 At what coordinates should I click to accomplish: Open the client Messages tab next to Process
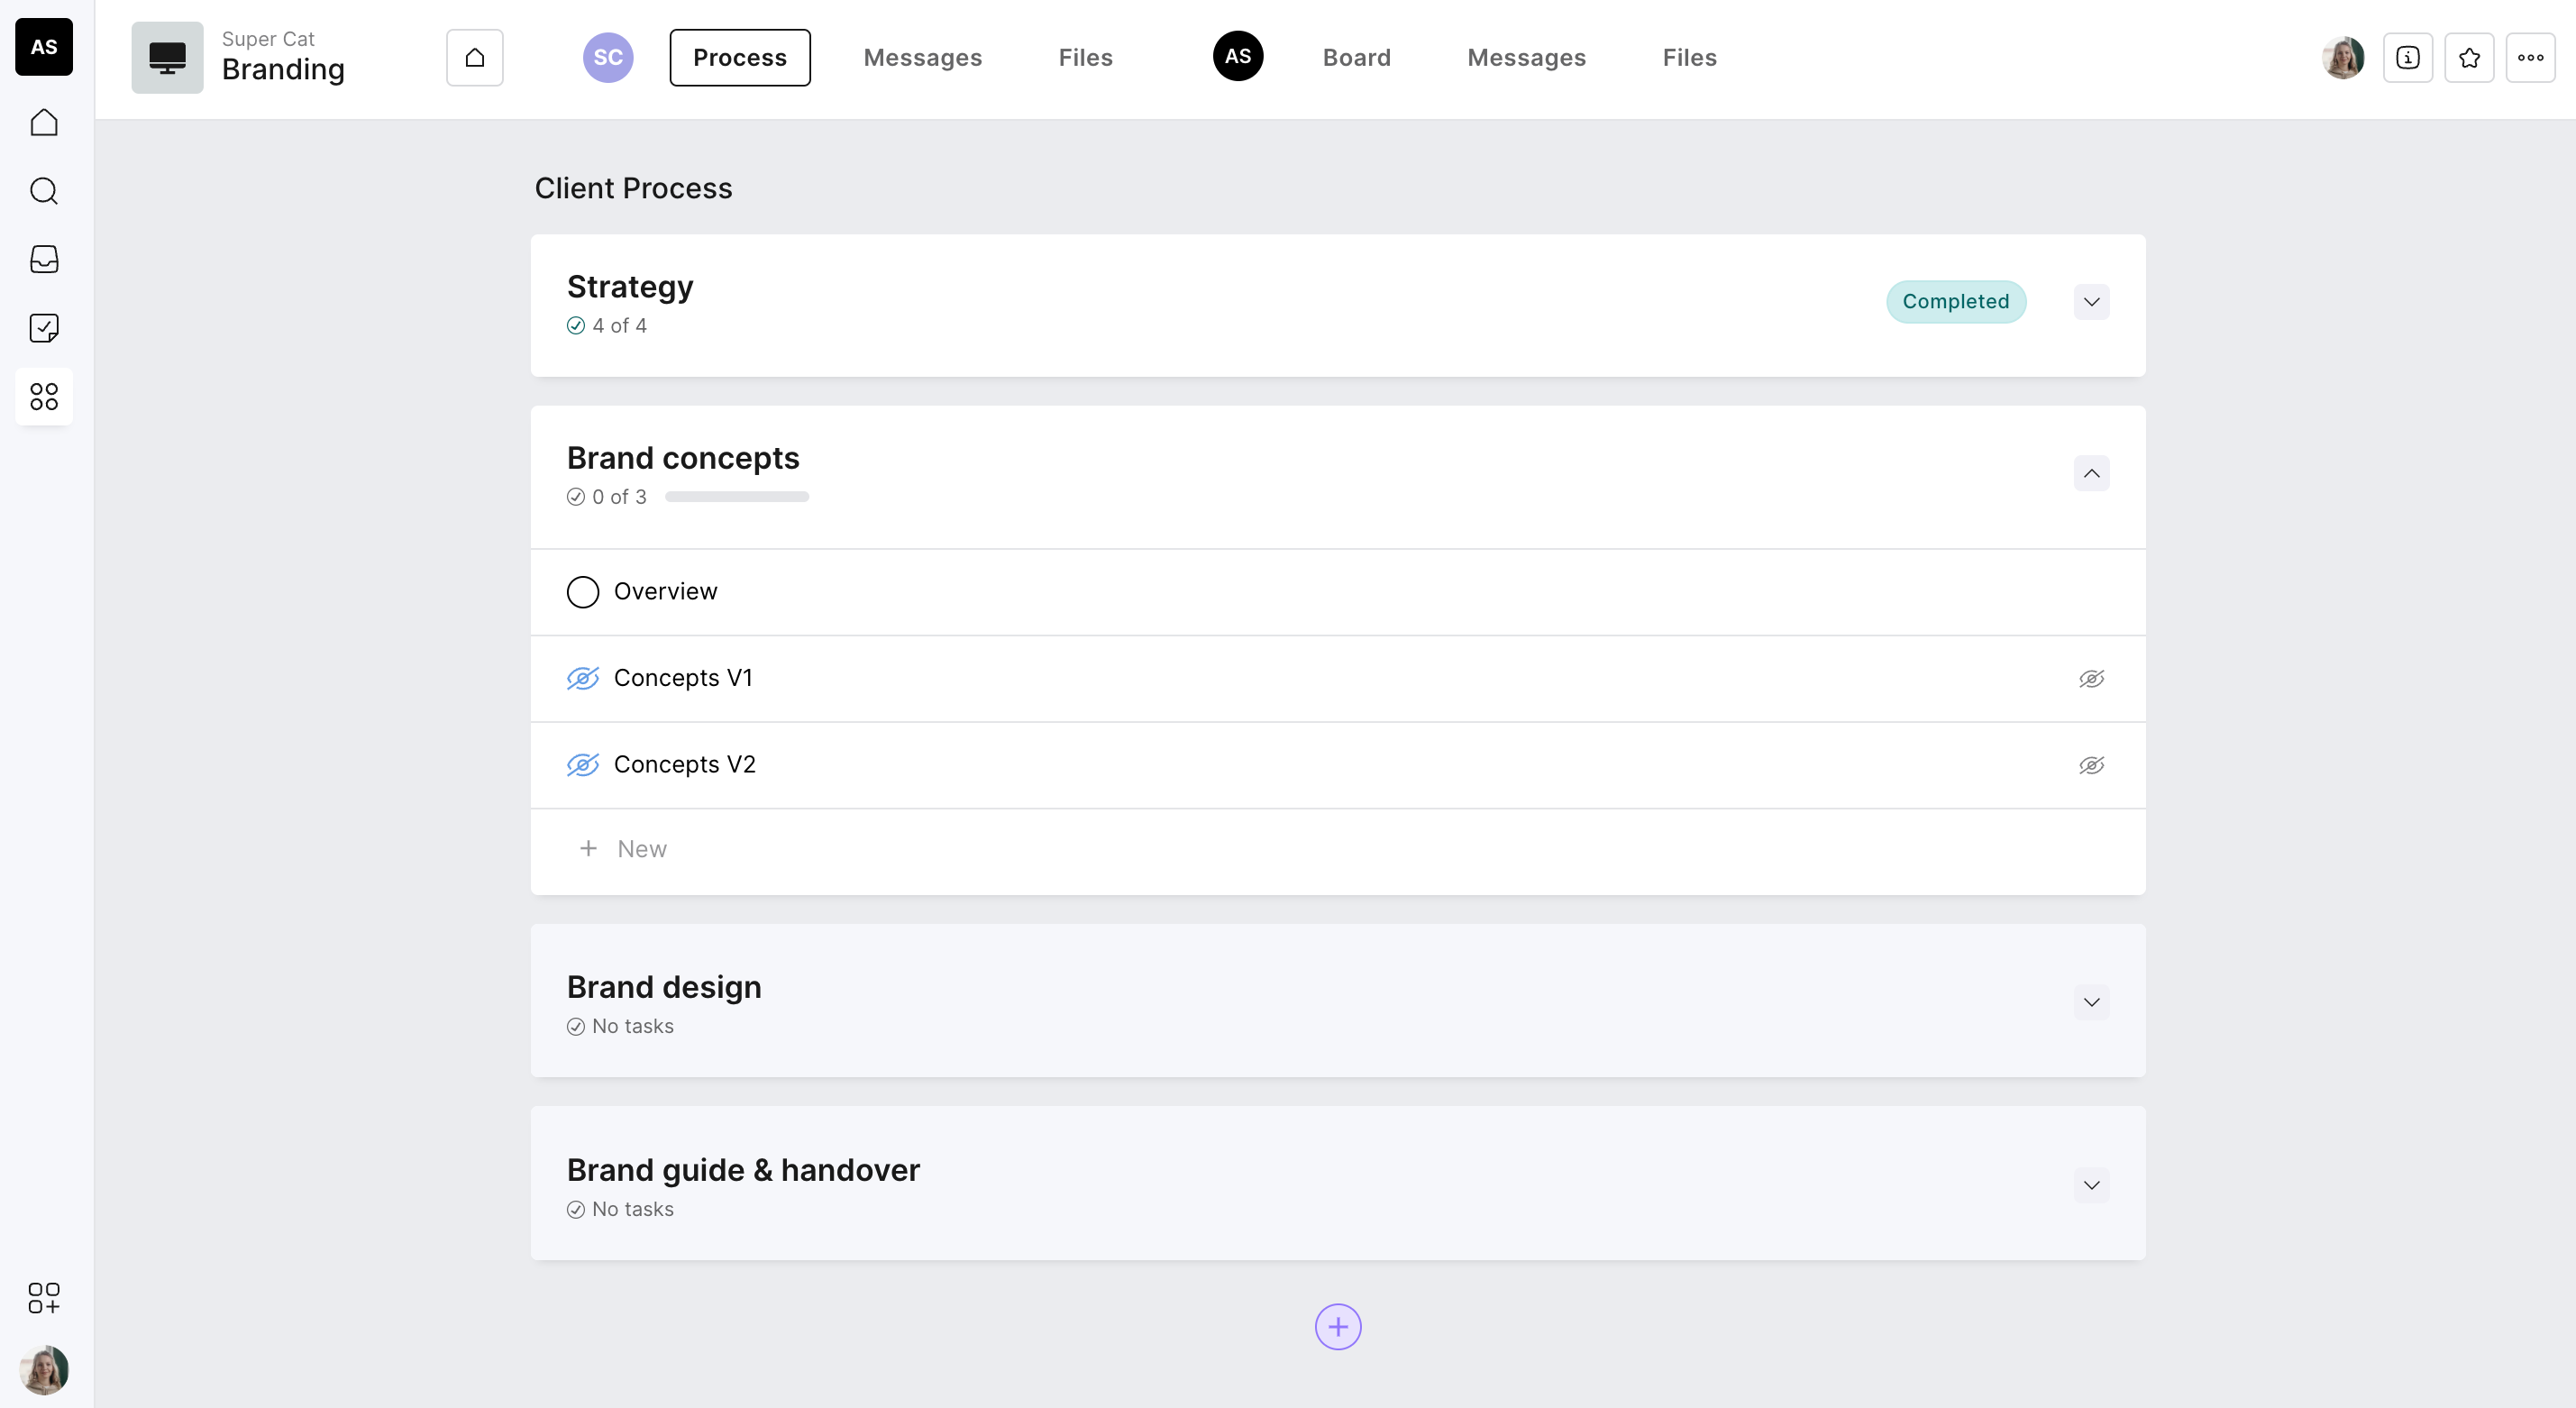coord(922,58)
